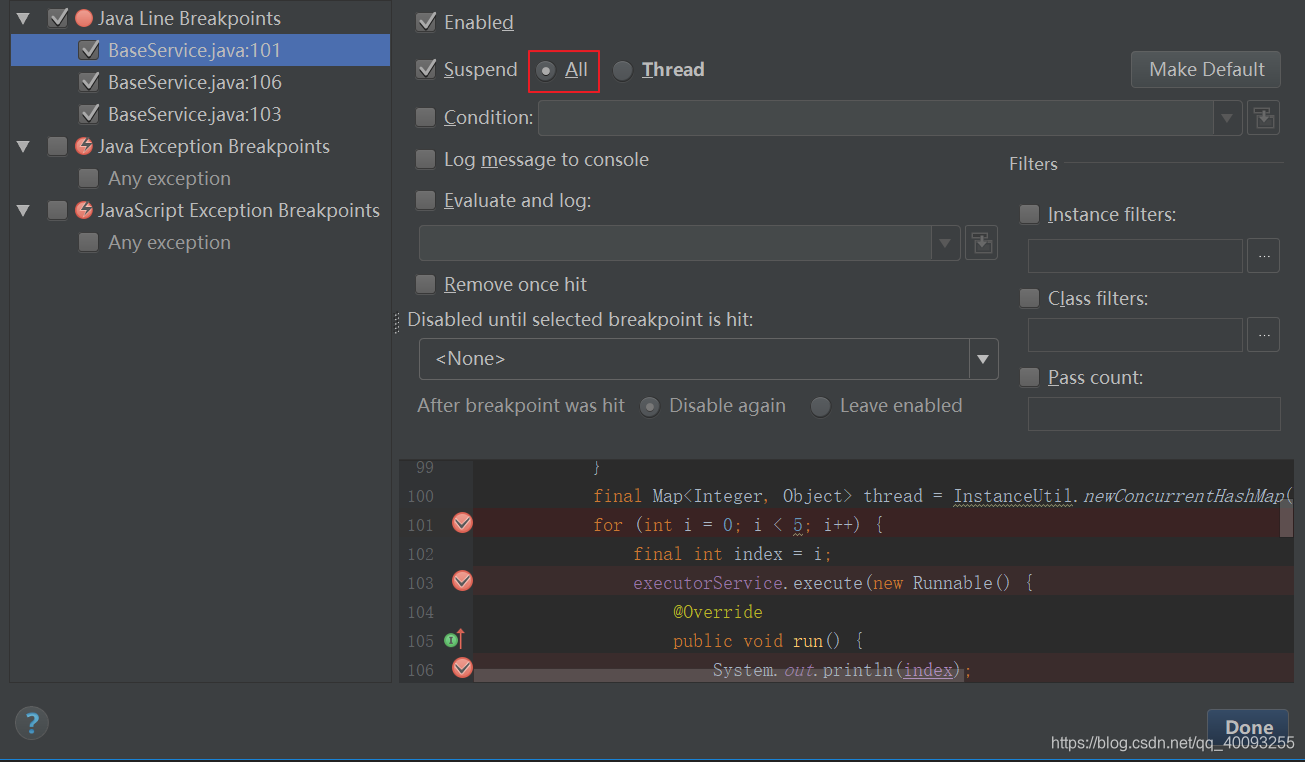Enable the Class filters checkbox
The width and height of the screenshot is (1305, 762).
1029,298
